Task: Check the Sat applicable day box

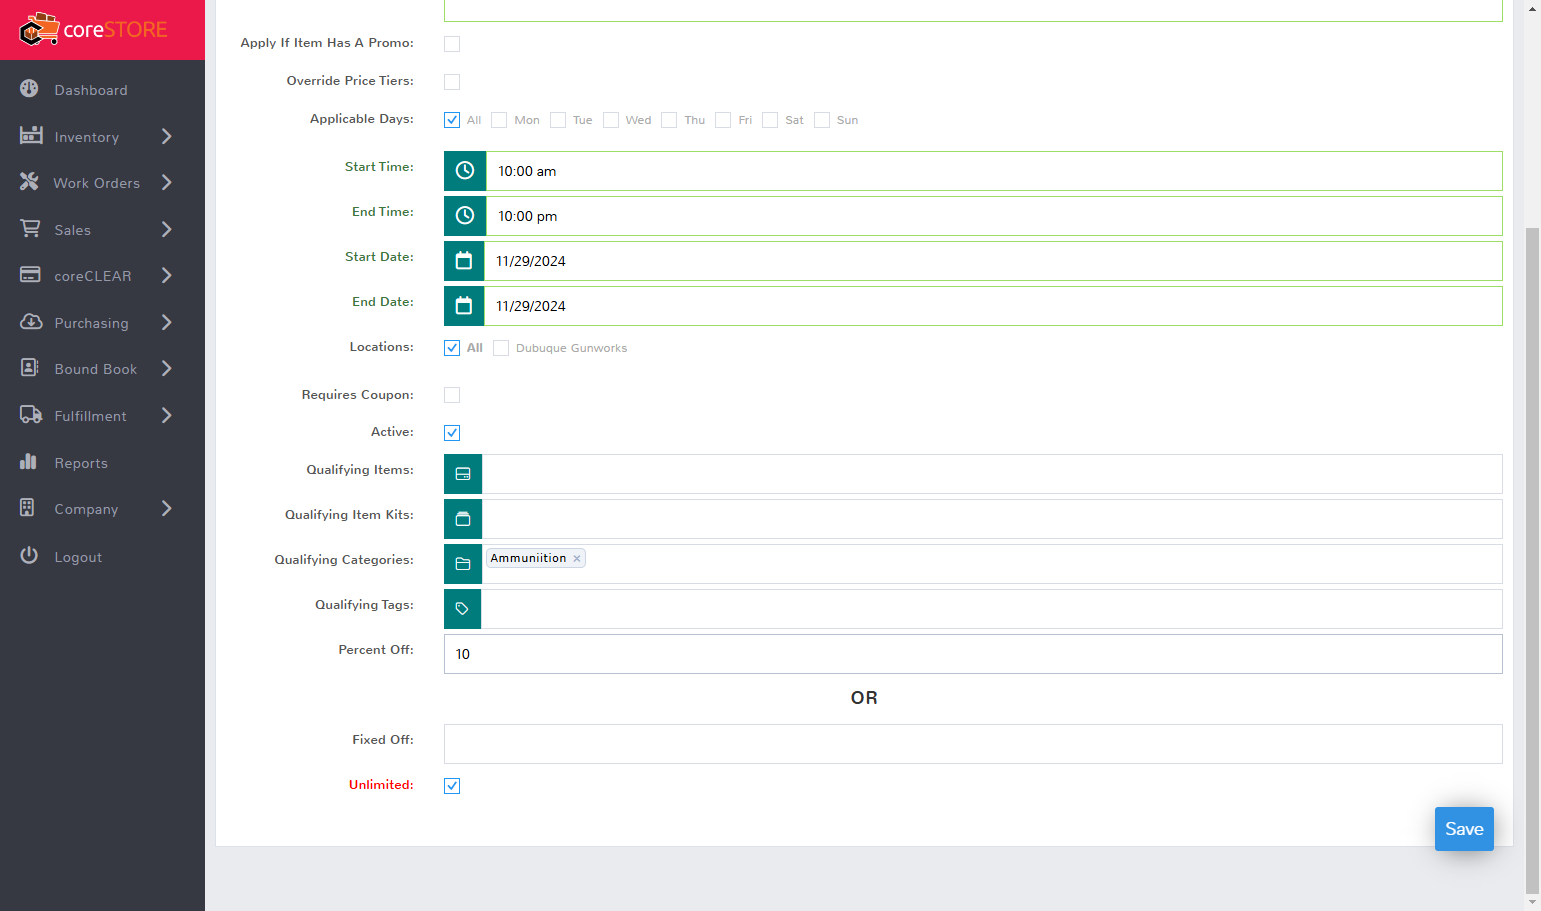Action: coord(770,120)
